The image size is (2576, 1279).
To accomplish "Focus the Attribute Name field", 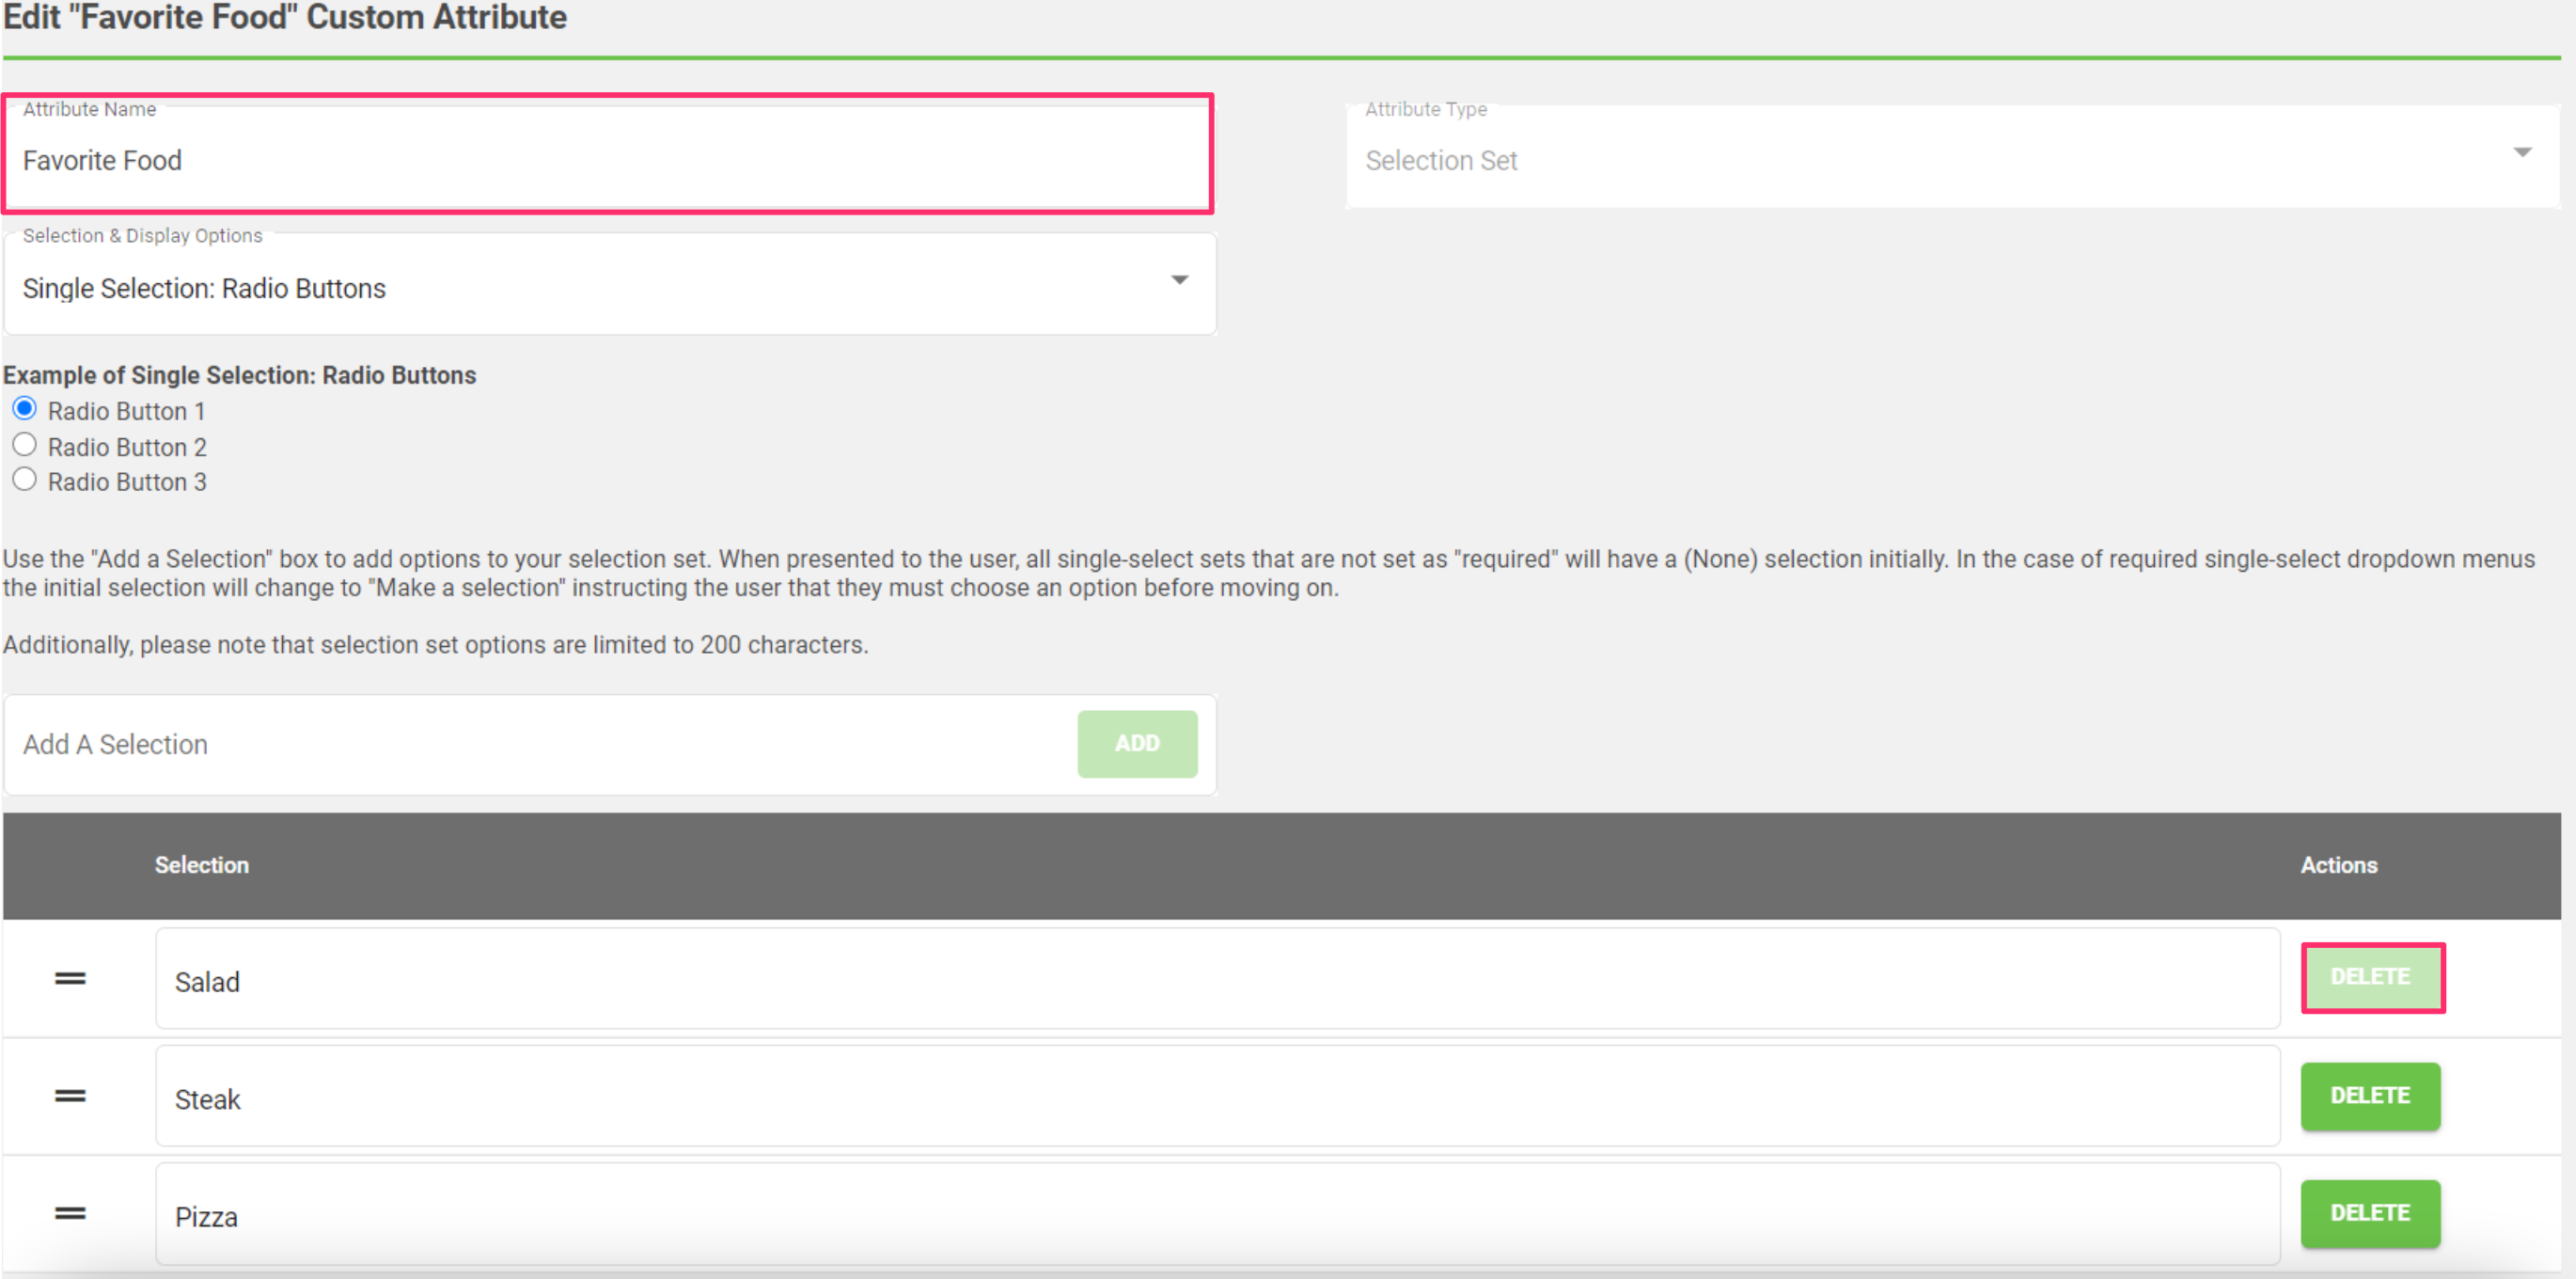I will click(609, 155).
